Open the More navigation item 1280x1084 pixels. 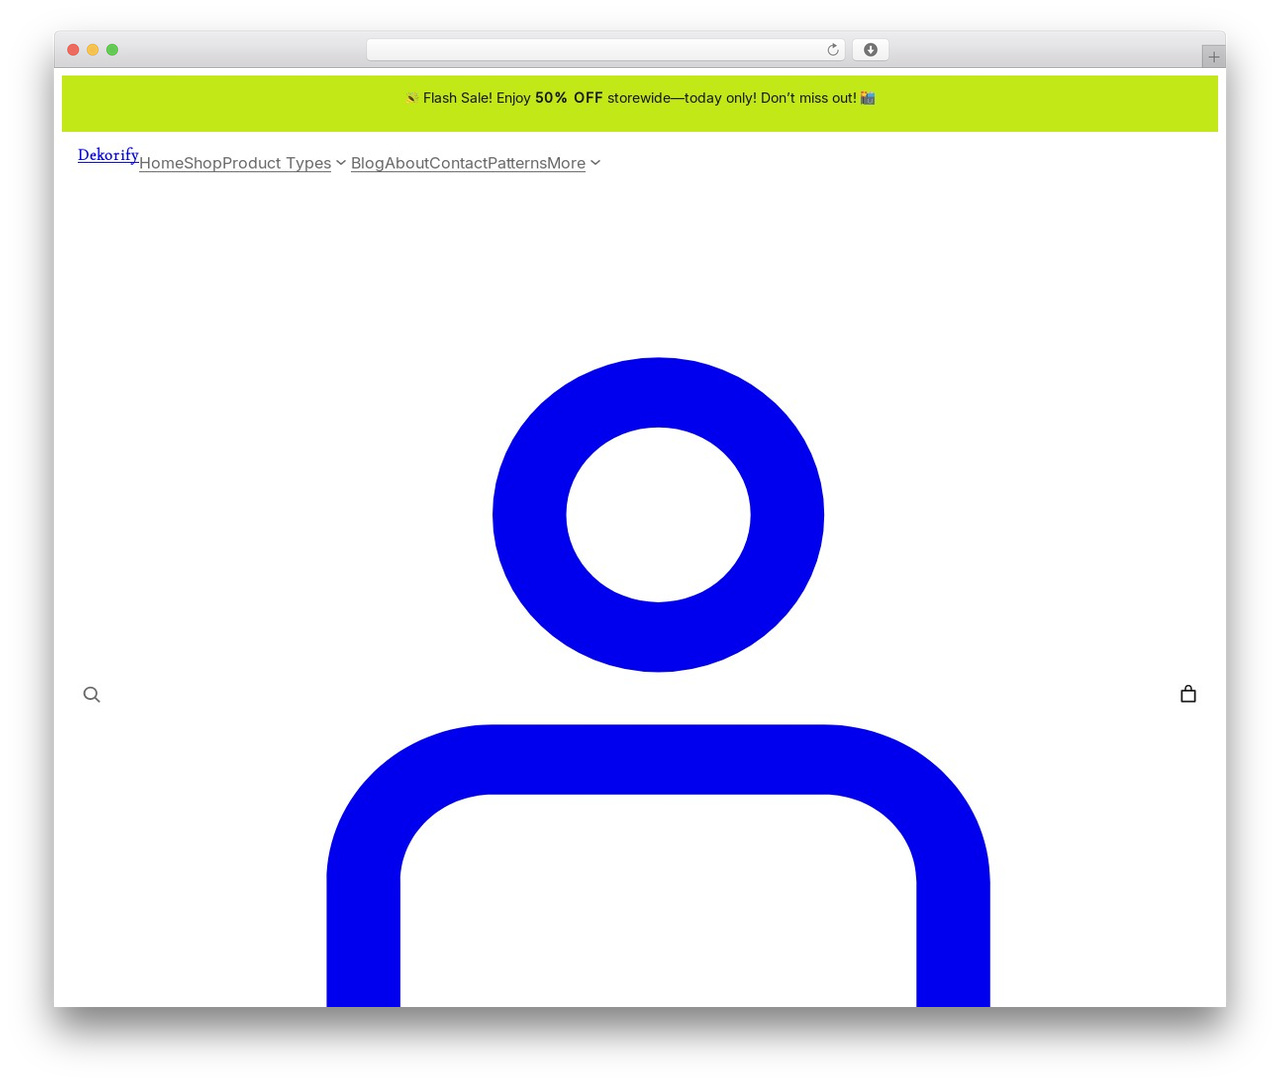pos(566,163)
